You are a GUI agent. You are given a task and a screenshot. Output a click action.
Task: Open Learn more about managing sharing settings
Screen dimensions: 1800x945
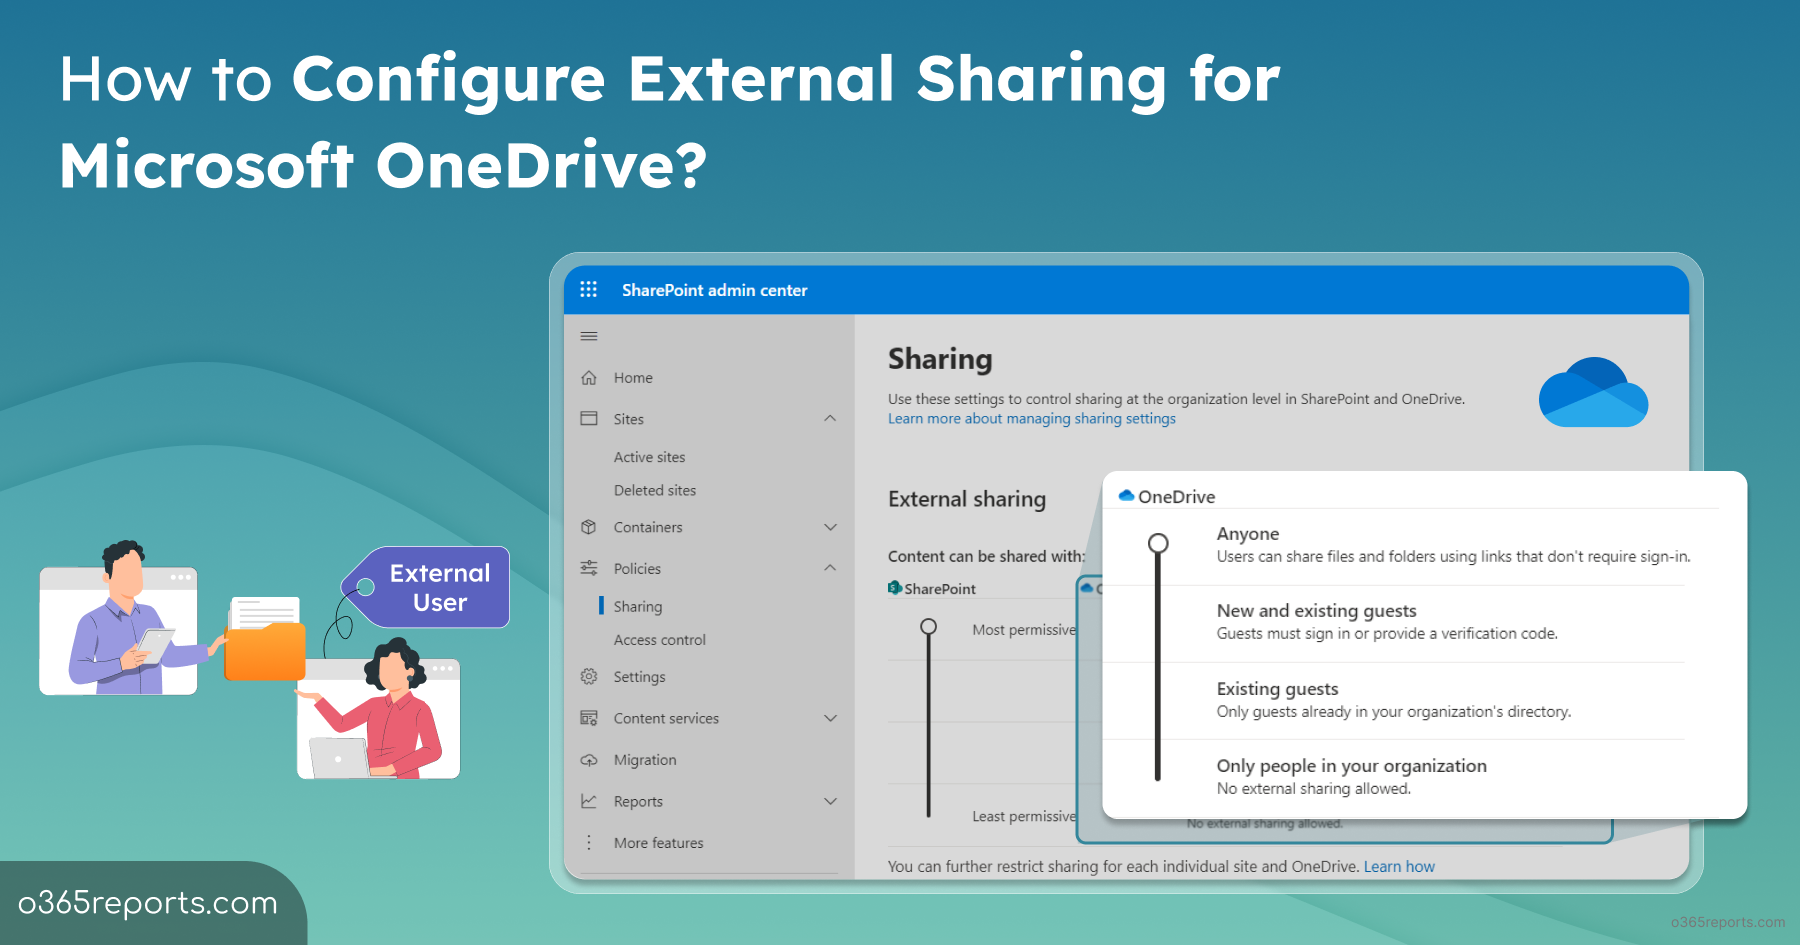pos(1031,419)
